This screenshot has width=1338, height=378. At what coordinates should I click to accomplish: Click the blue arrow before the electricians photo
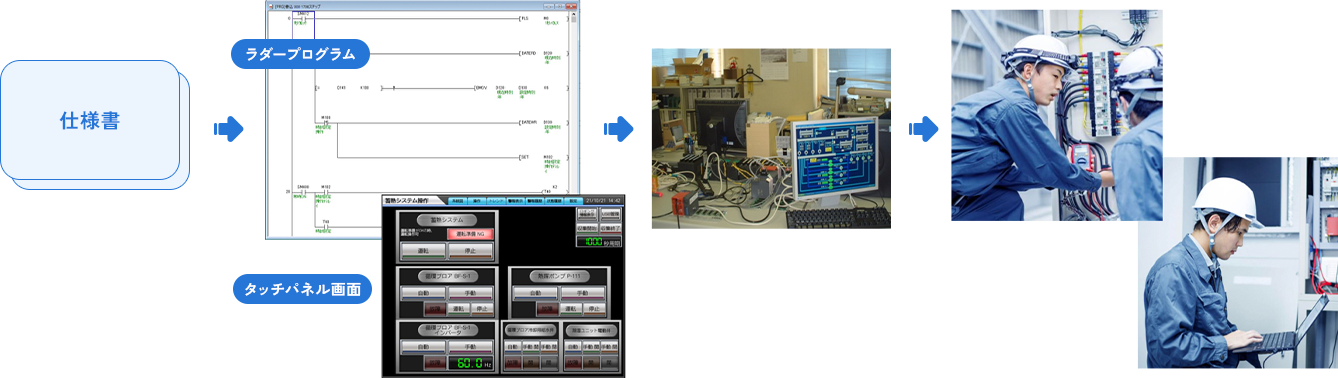923,128
